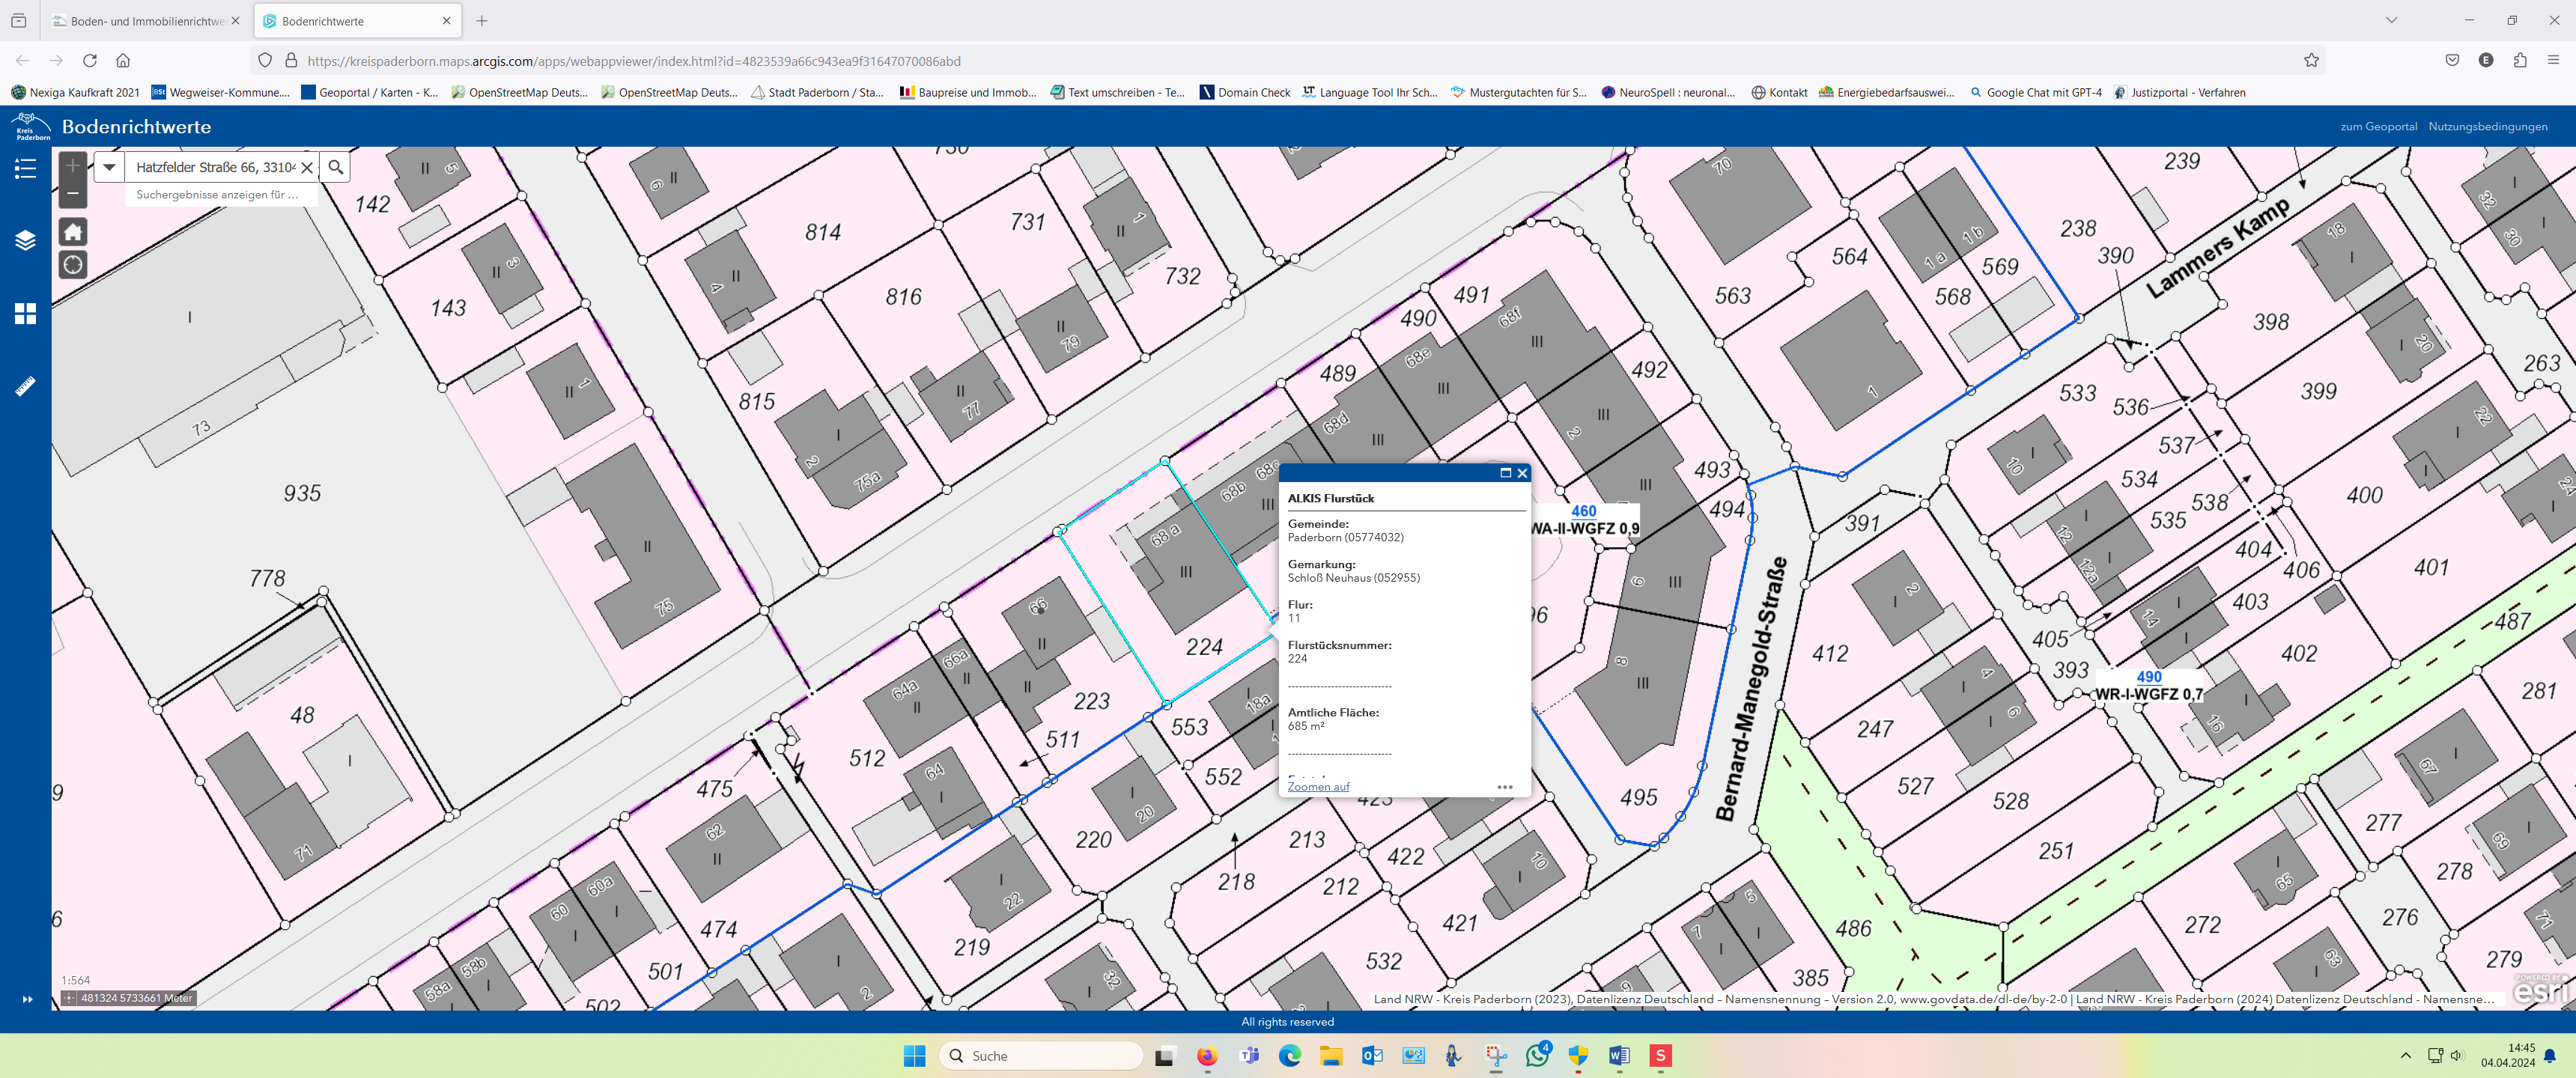
Task: Switch to Boden- und Immobilienrichtwerte tab
Action: (146, 20)
